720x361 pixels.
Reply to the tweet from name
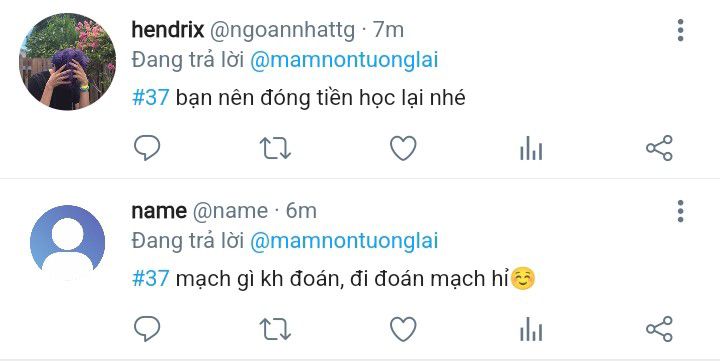(147, 329)
